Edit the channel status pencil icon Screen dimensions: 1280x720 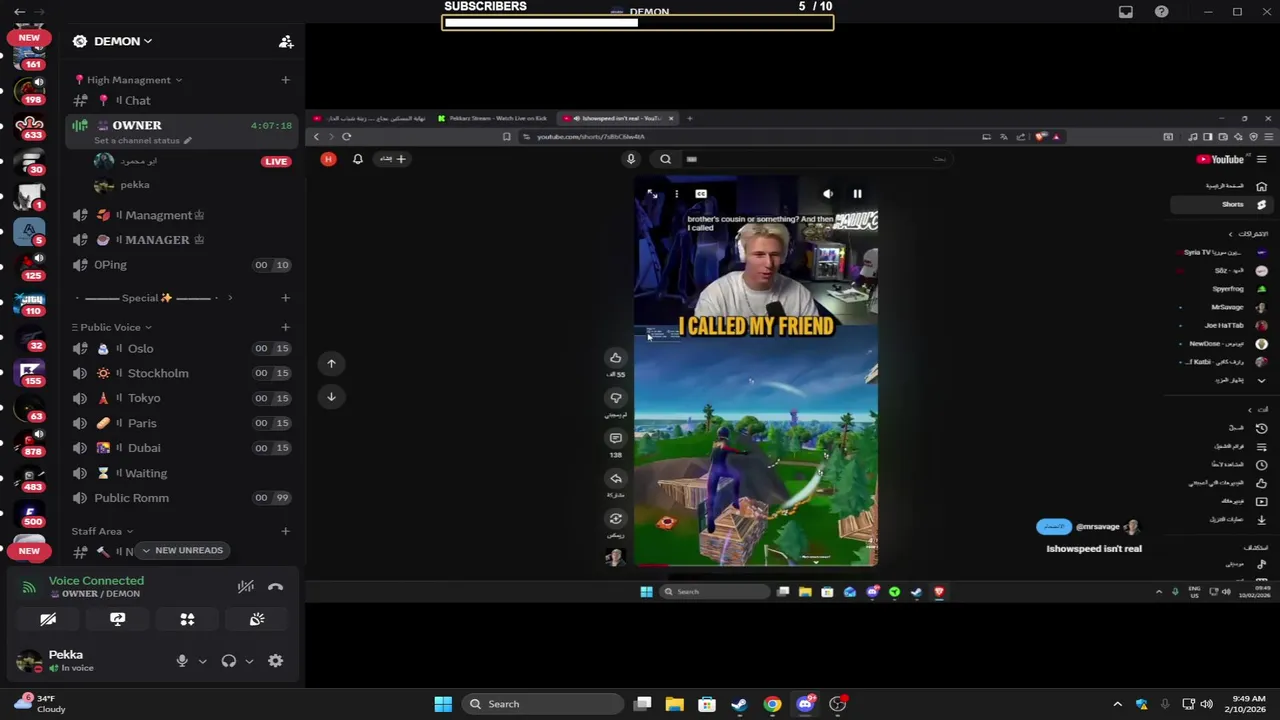187,141
